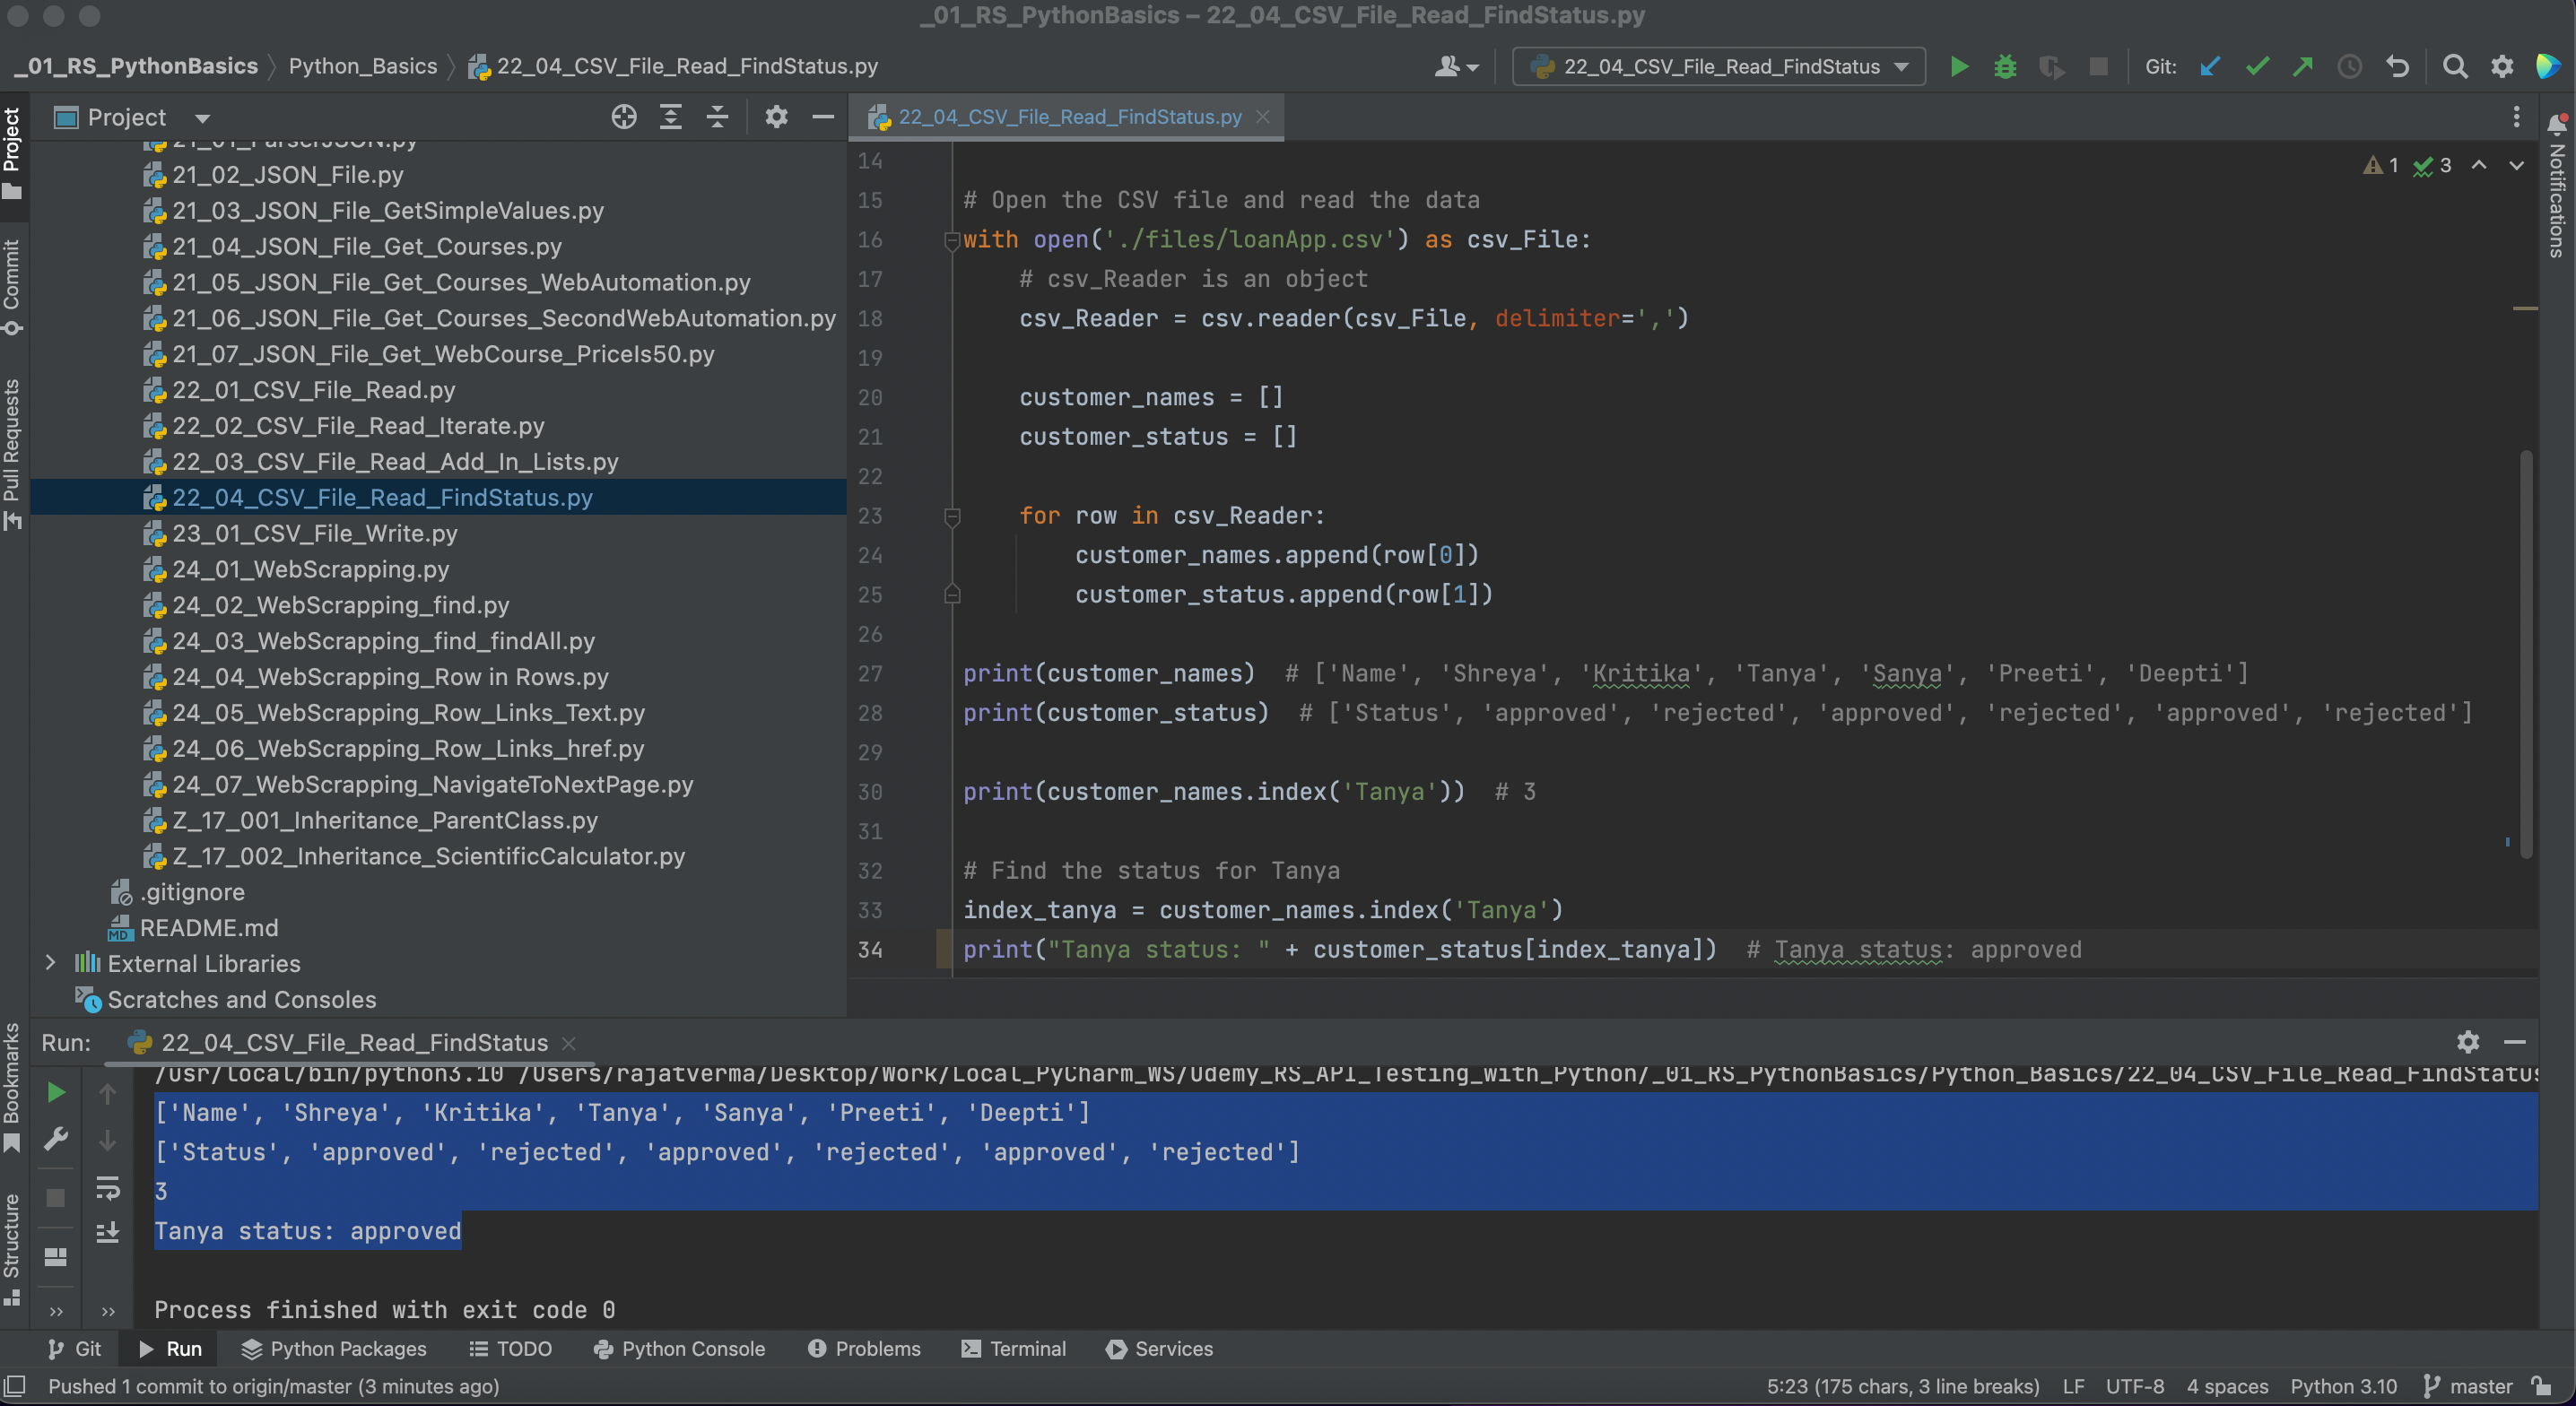Screen dimensions: 2576x1406
Task: Toggle the Pull Requests side panel
Action: (12, 455)
